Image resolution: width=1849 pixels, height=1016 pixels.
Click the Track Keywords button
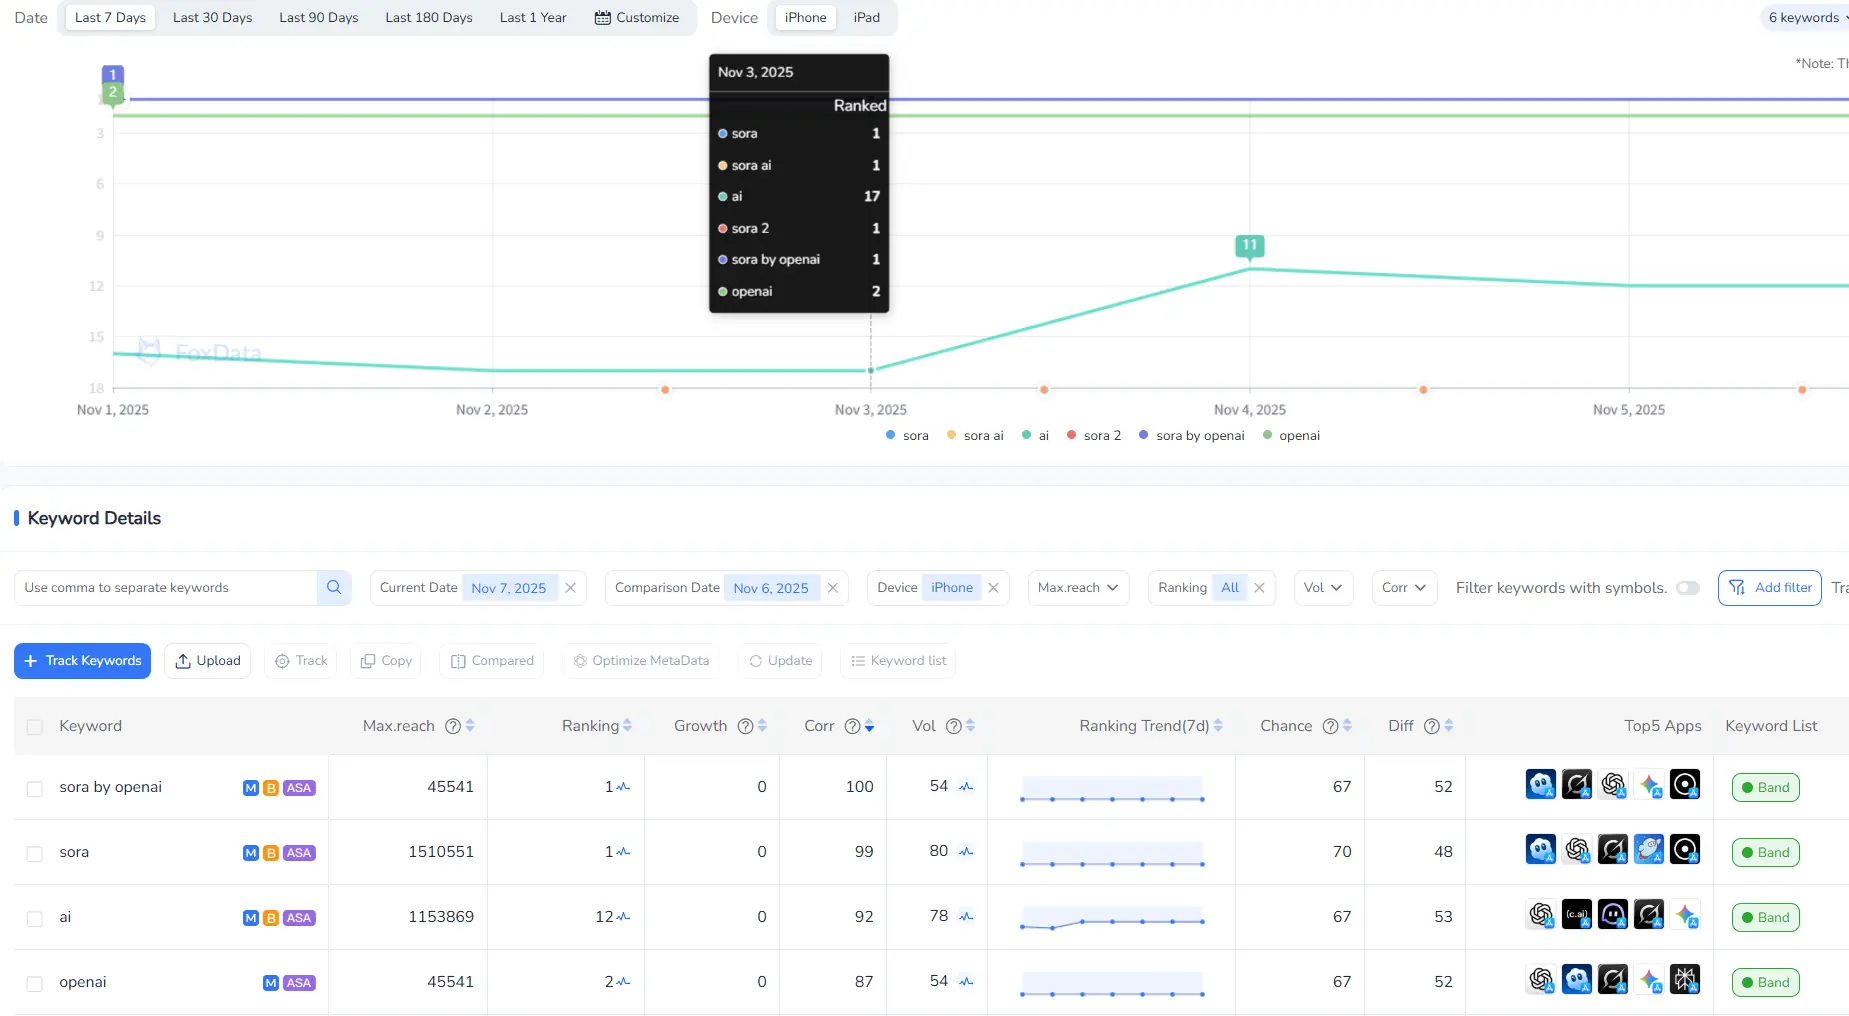click(82, 661)
